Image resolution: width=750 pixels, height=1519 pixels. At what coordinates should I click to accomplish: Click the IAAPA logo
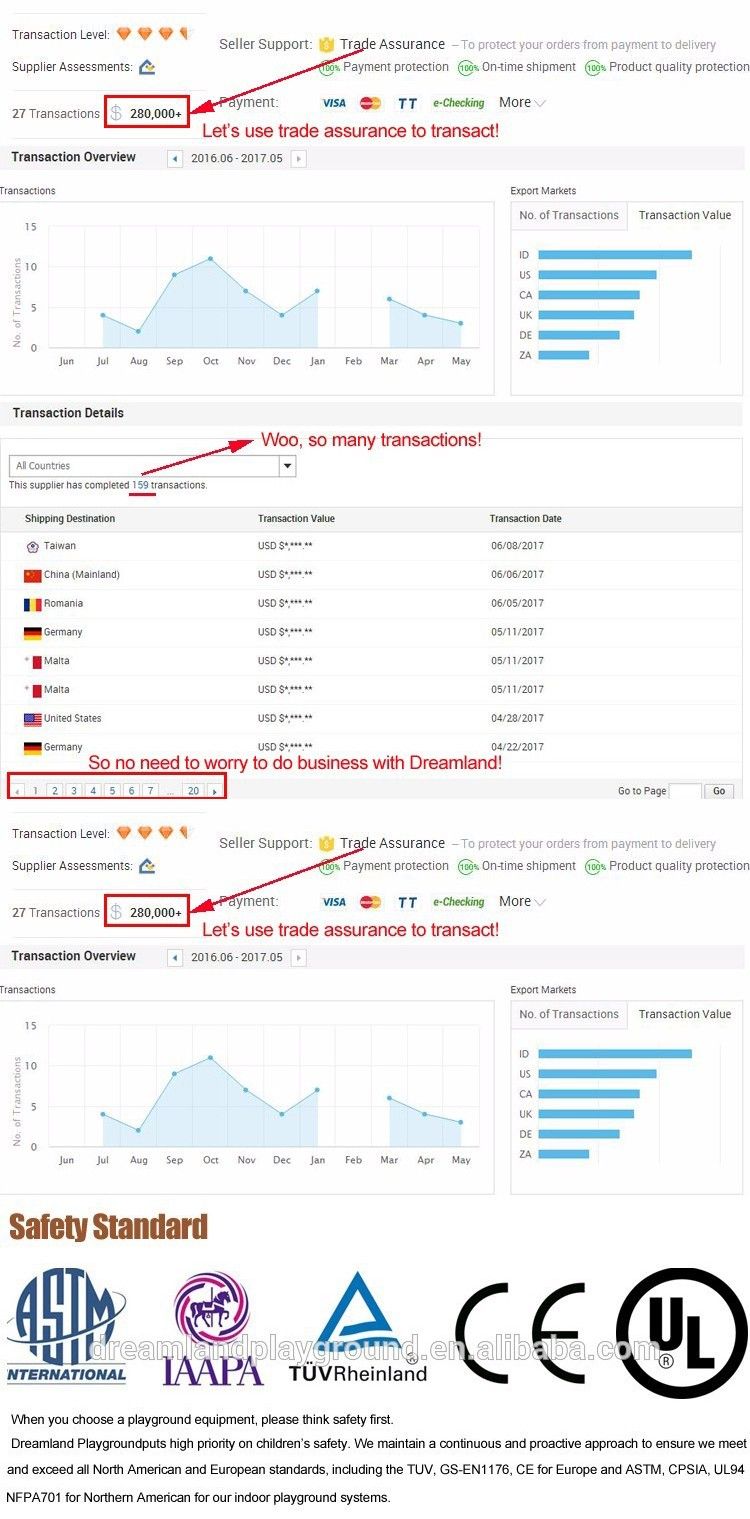pos(212,1328)
